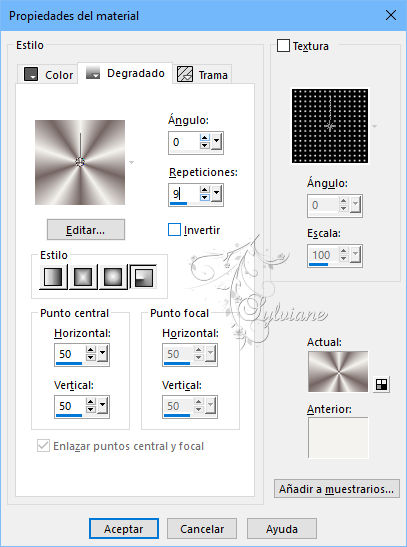The height and width of the screenshot is (547, 407).
Task: Click the Color tab swatch icon
Action: (x=31, y=74)
